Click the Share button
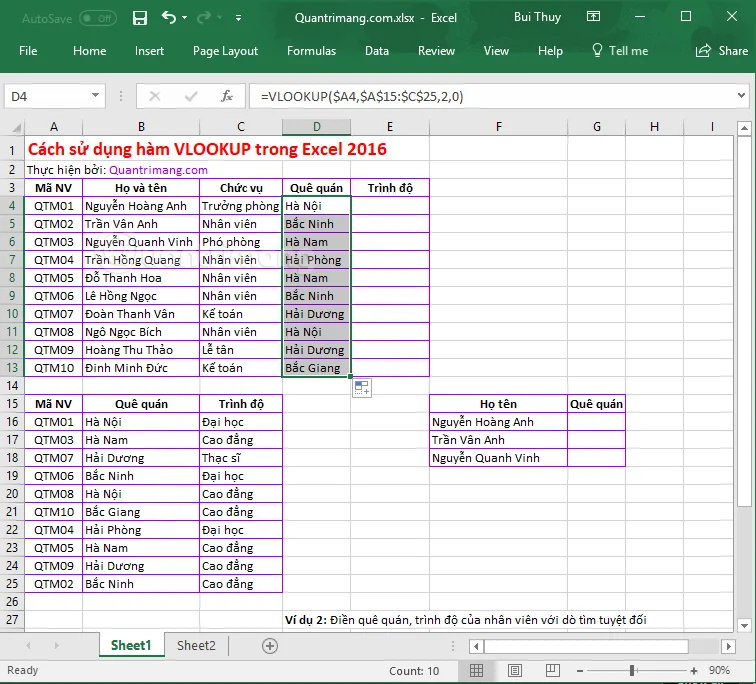This screenshot has width=756, height=684. click(x=722, y=51)
